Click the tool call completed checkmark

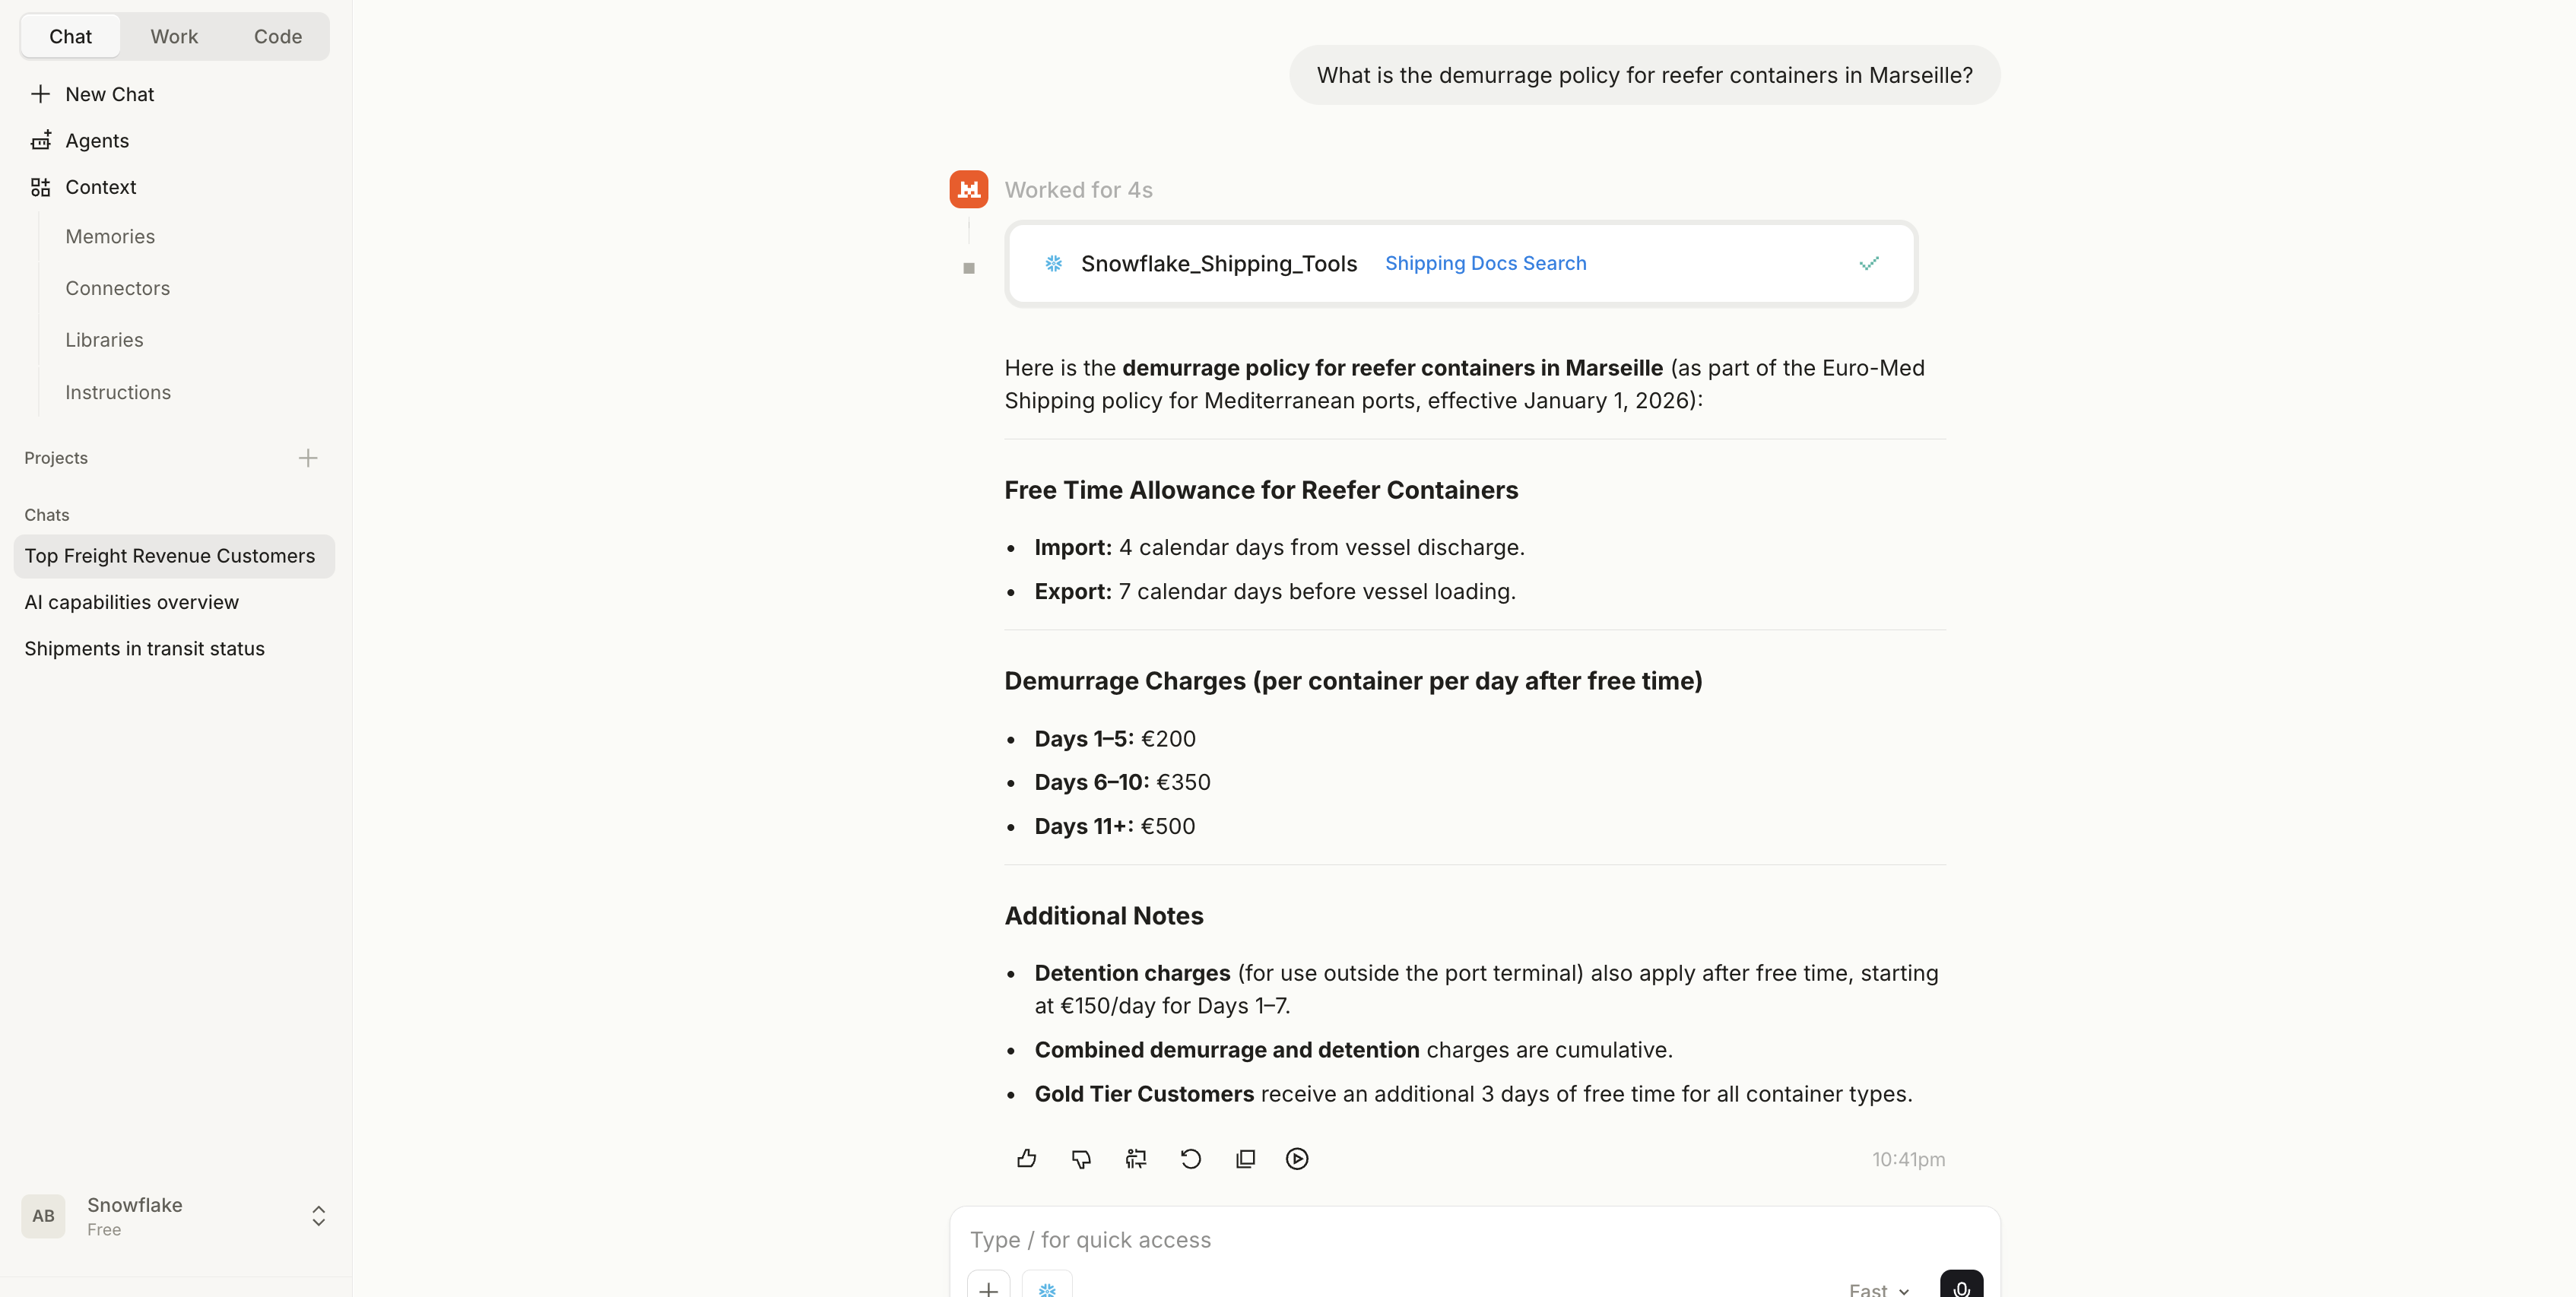[x=1868, y=264]
